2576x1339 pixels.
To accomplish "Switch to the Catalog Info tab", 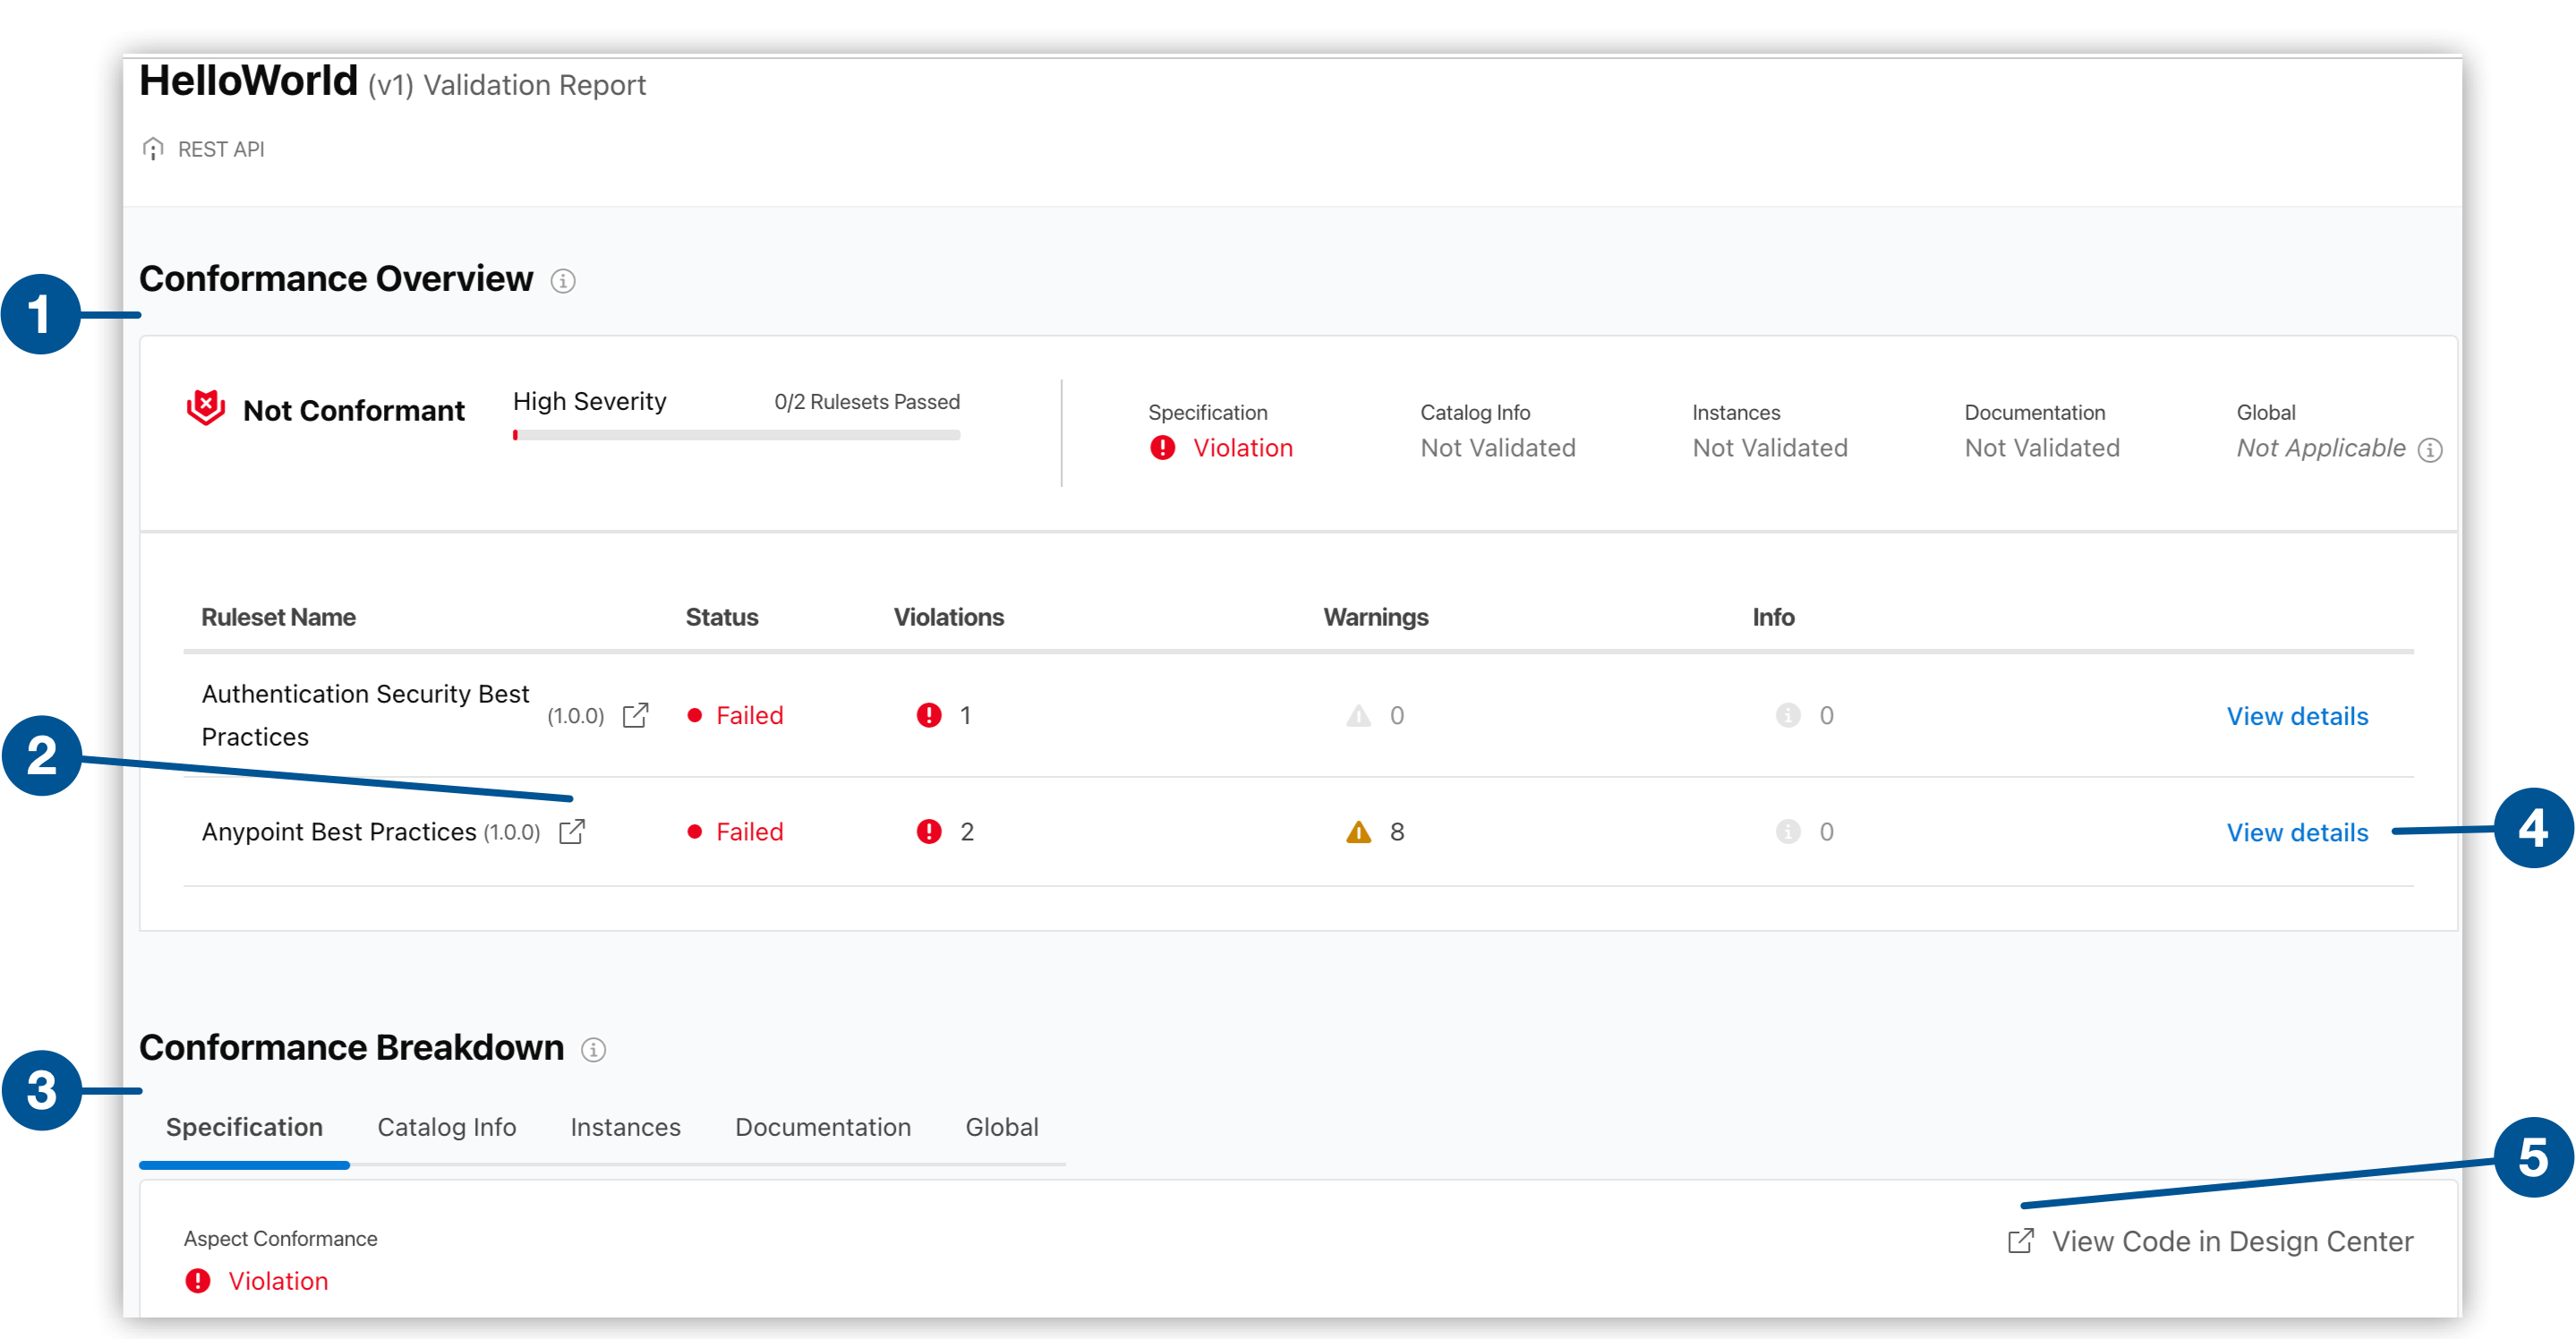I will tap(446, 1127).
